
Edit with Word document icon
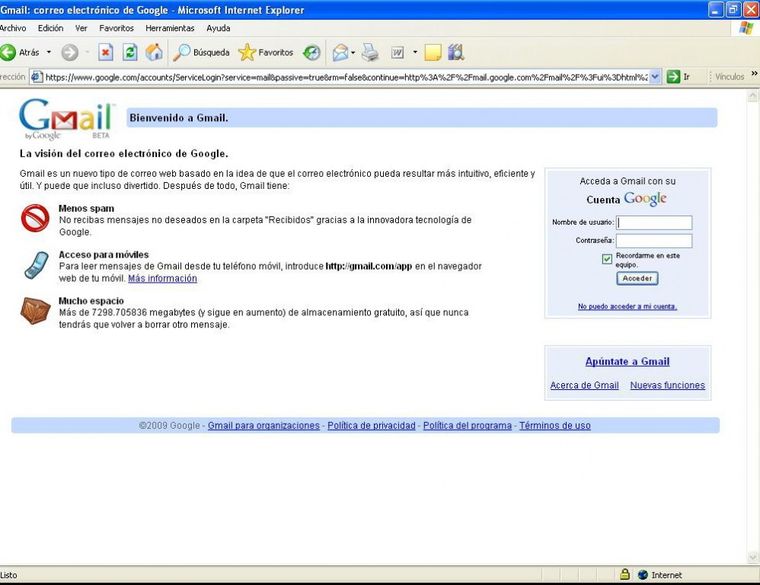pyautogui.click(x=397, y=52)
